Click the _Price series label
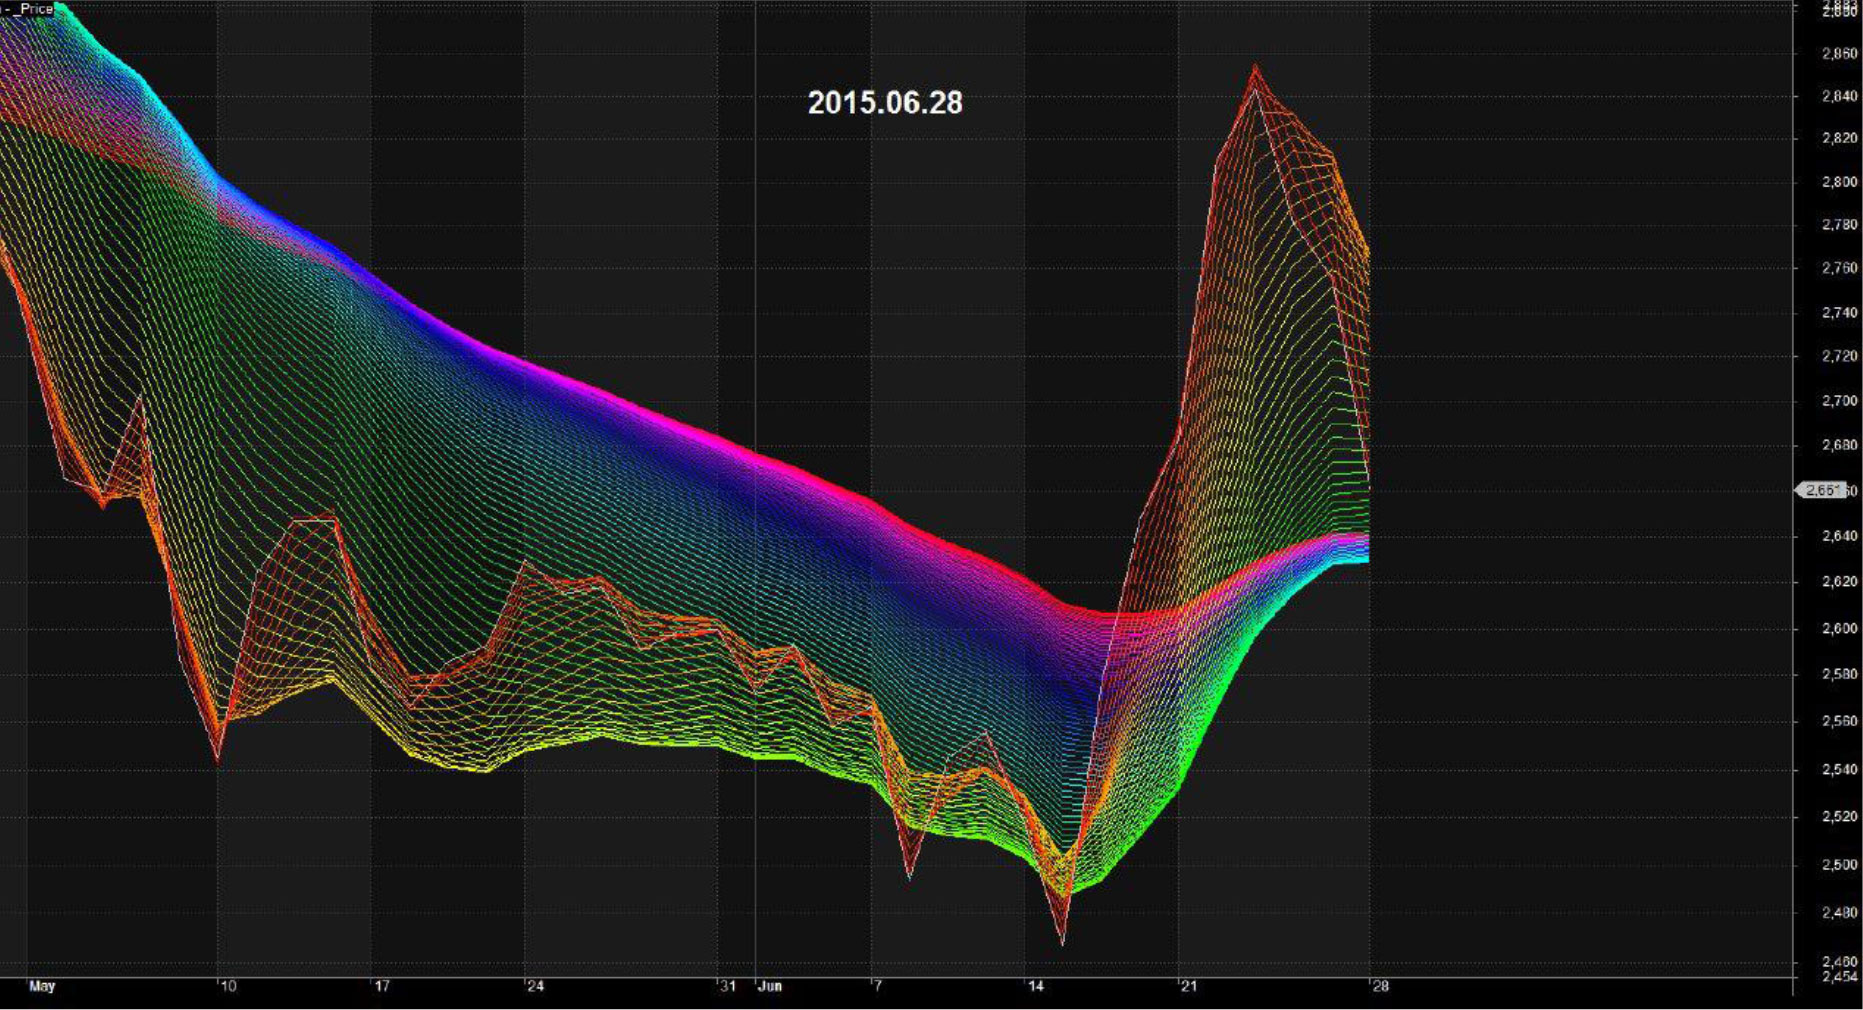Screen dimensions: 1863x1010 click(36, 9)
